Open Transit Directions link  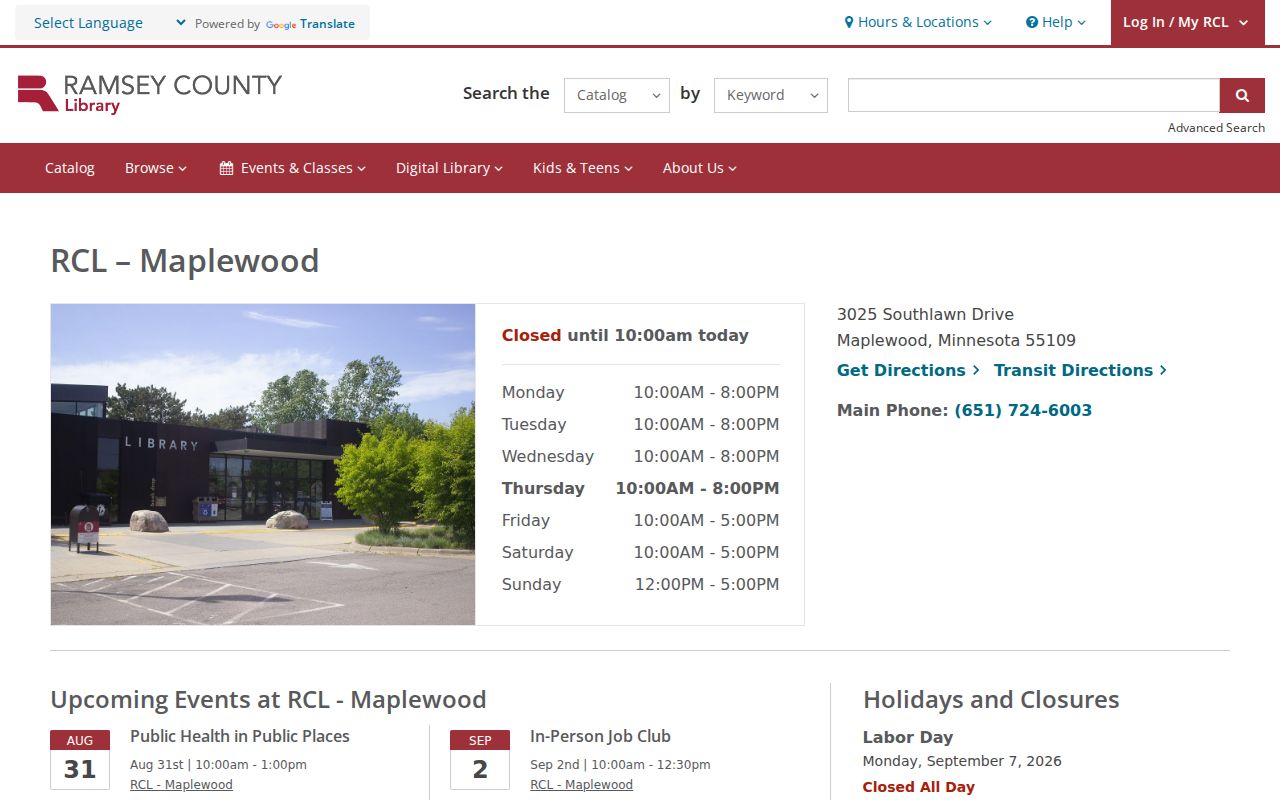[1080, 370]
